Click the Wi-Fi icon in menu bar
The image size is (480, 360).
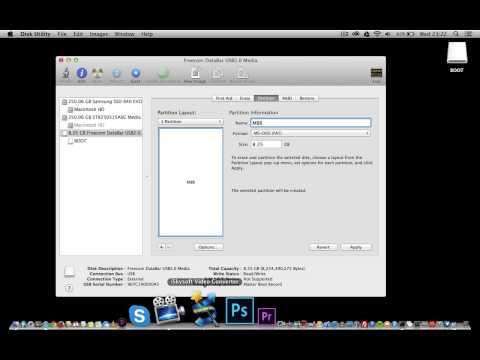377,34
